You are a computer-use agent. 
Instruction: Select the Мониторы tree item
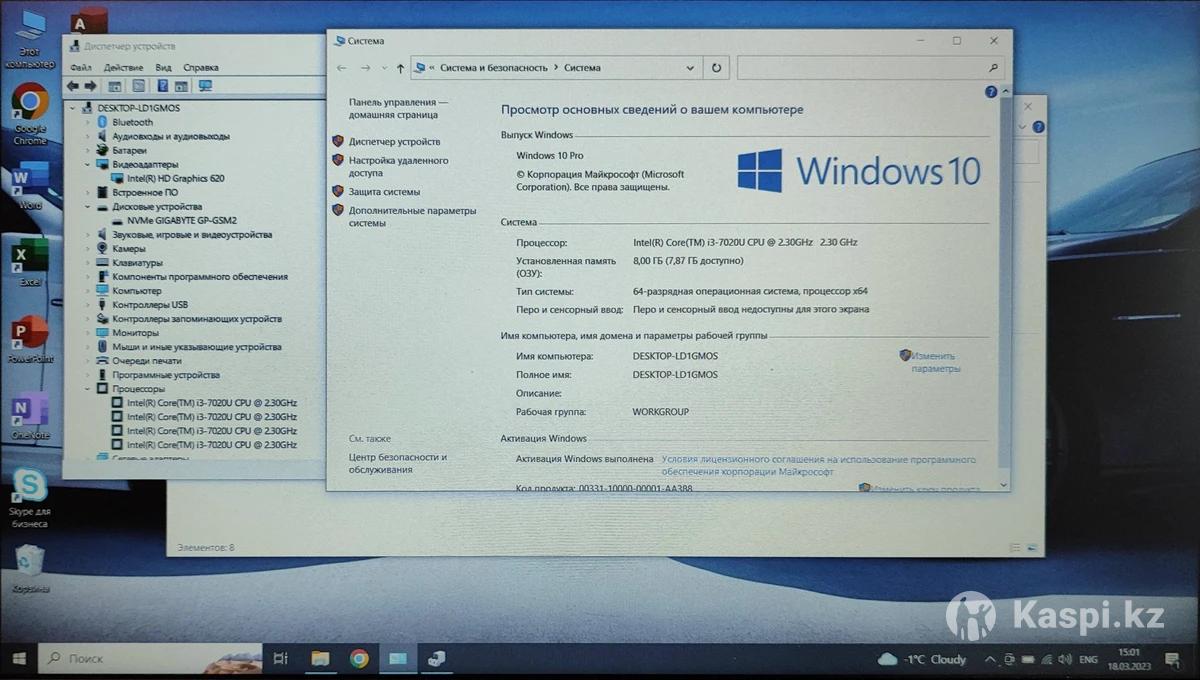(135, 333)
